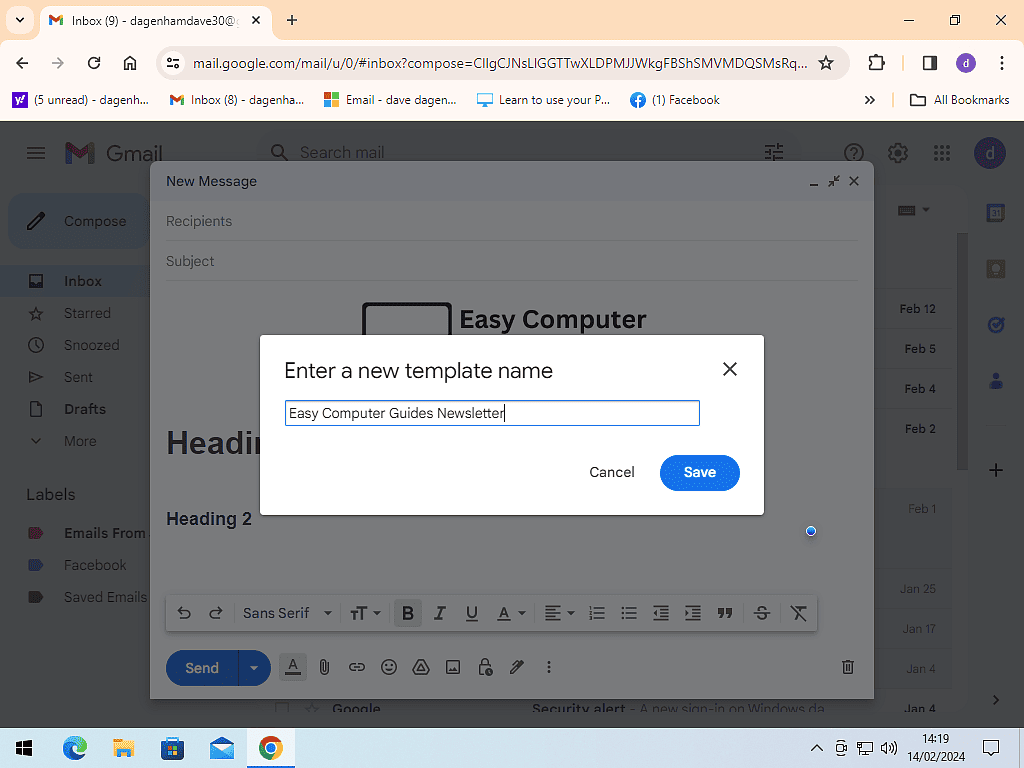Expand the text alignment dropdown
Image resolution: width=1024 pixels, height=768 pixels.
click(x=558, y=613)
